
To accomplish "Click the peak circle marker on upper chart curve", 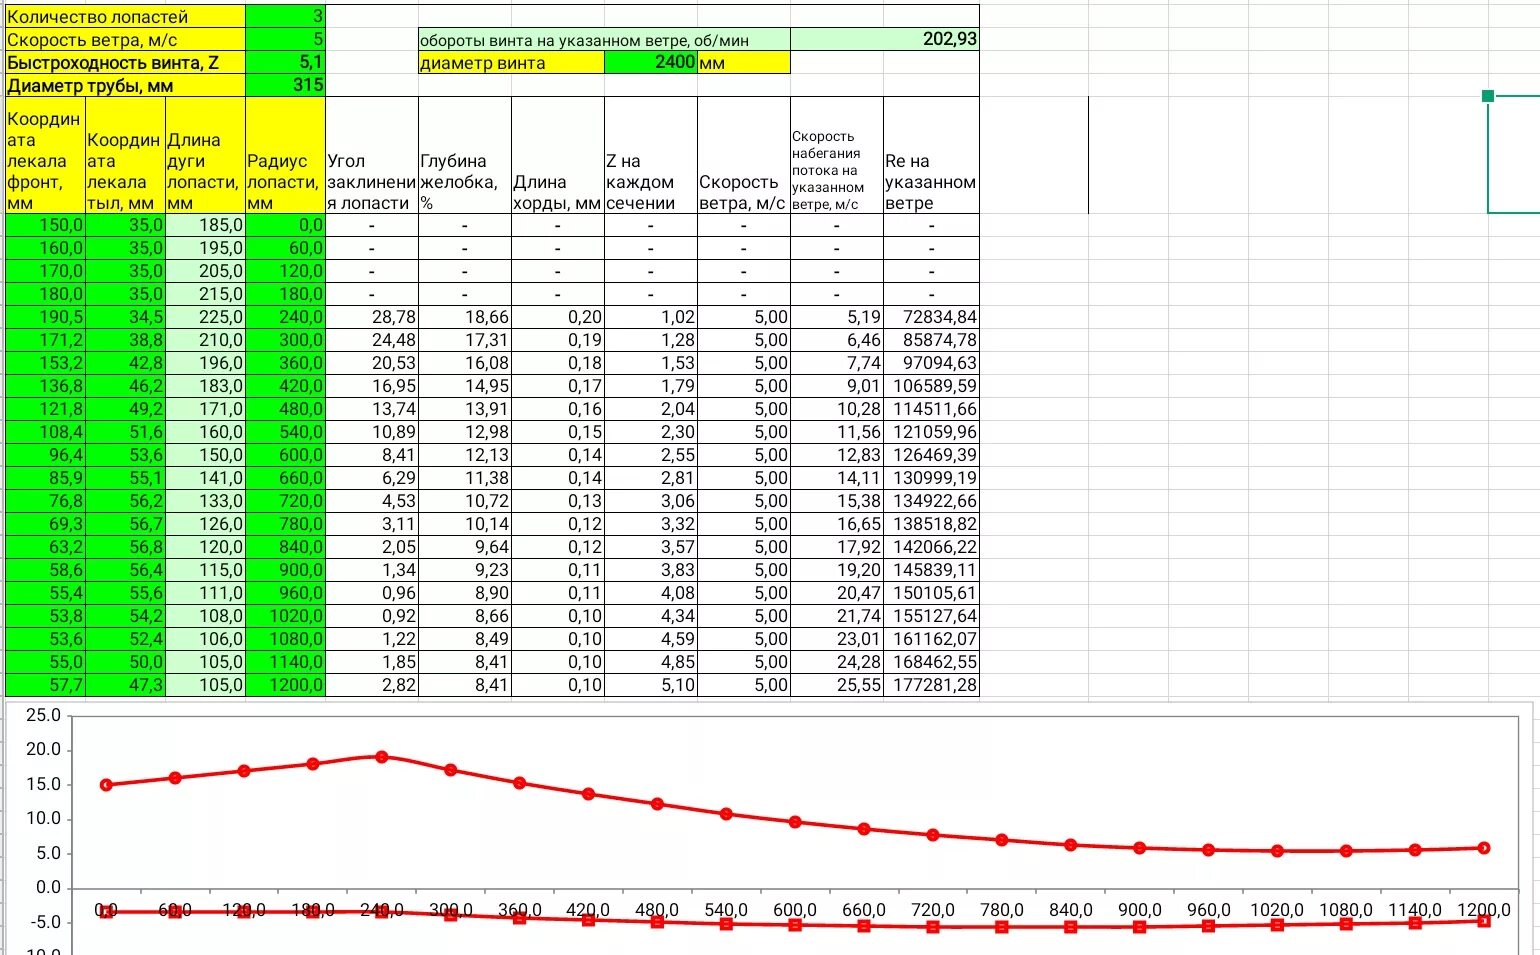I will click(x=382, y=757).
